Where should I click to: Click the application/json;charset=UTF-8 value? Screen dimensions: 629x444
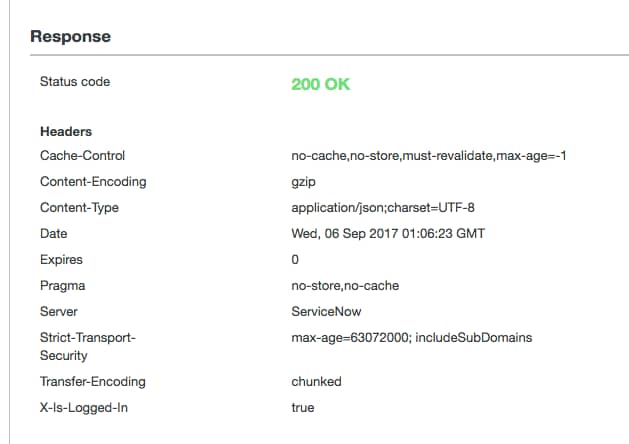(x=383, y=208)
